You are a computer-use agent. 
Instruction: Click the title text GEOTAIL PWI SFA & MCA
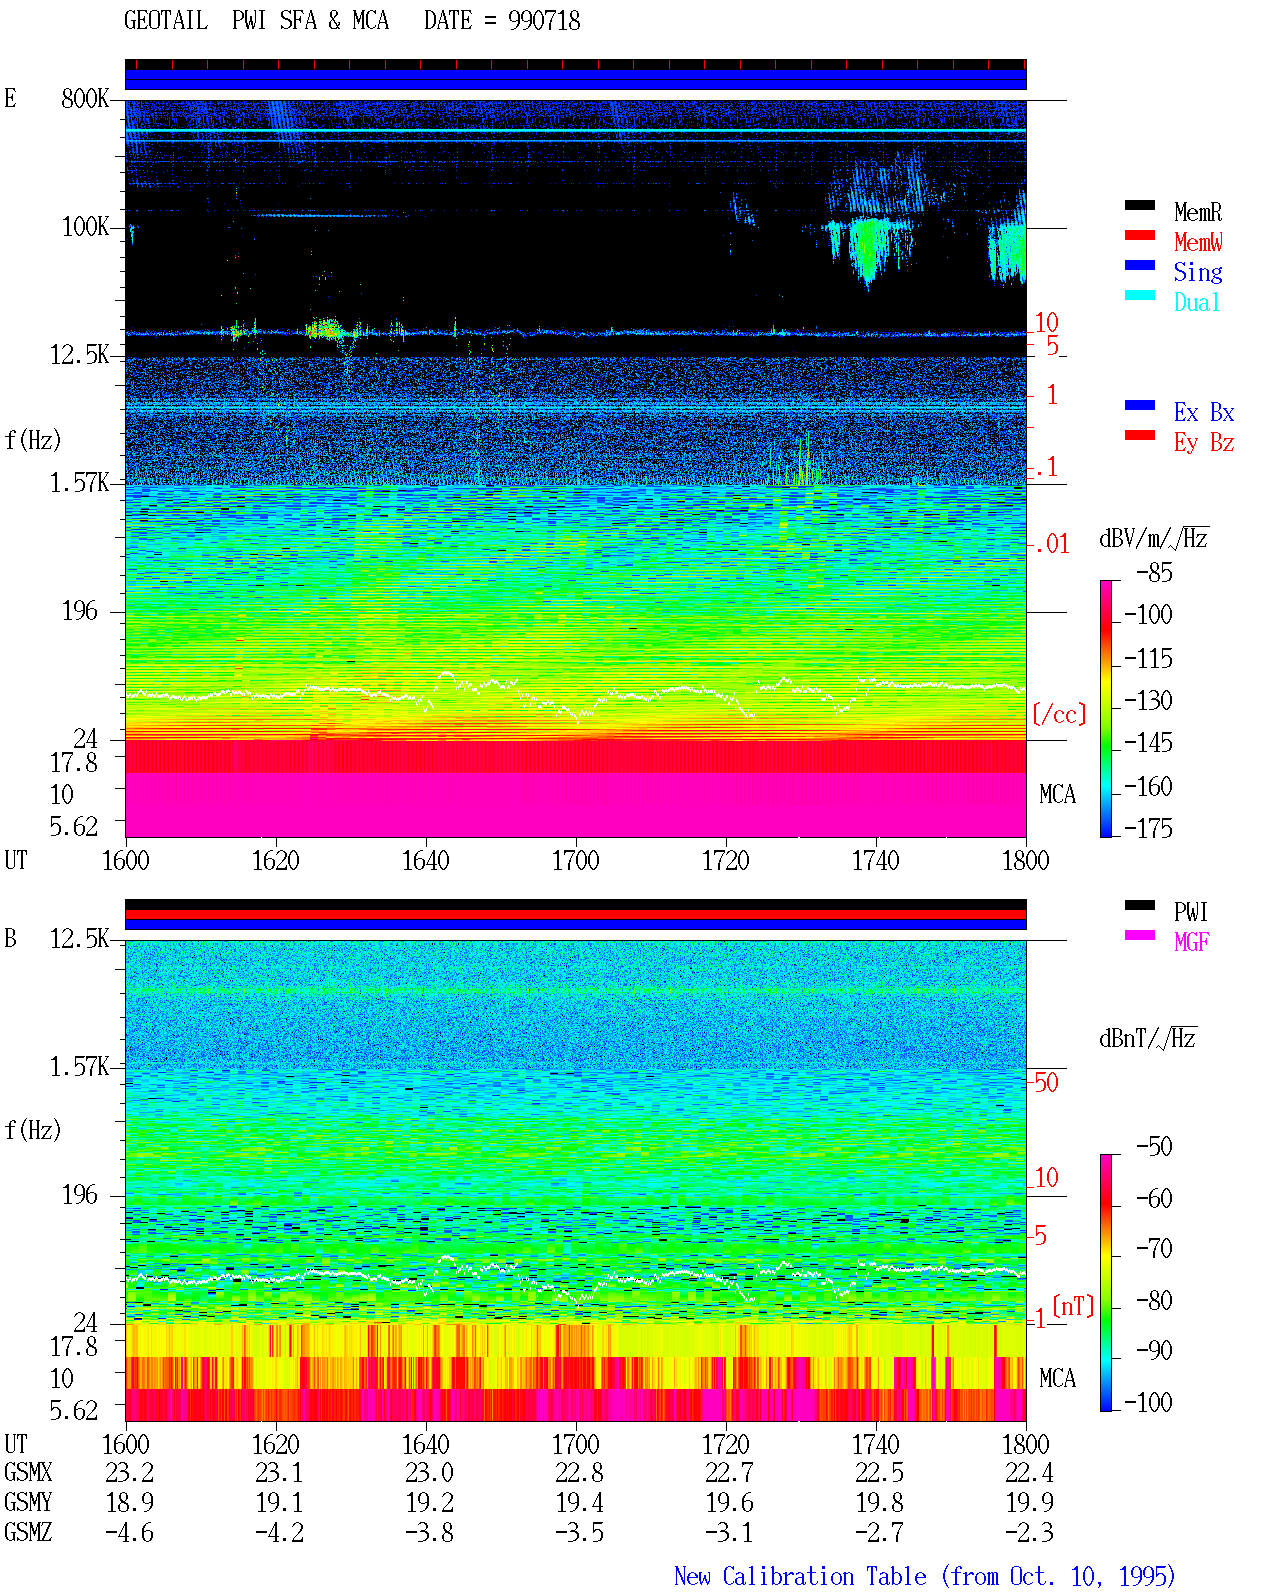tap(257, 20)
